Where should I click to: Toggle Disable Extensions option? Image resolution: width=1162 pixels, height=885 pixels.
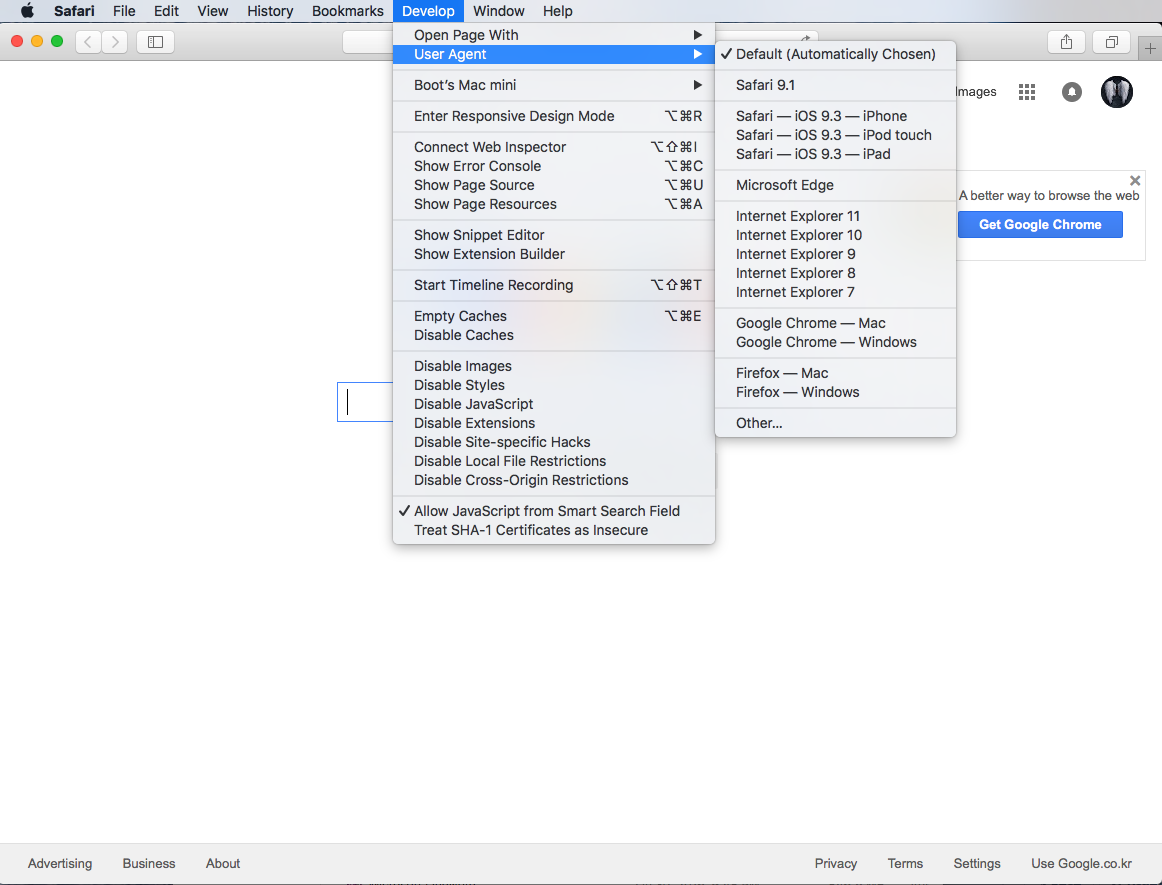[x=554, y=423]
